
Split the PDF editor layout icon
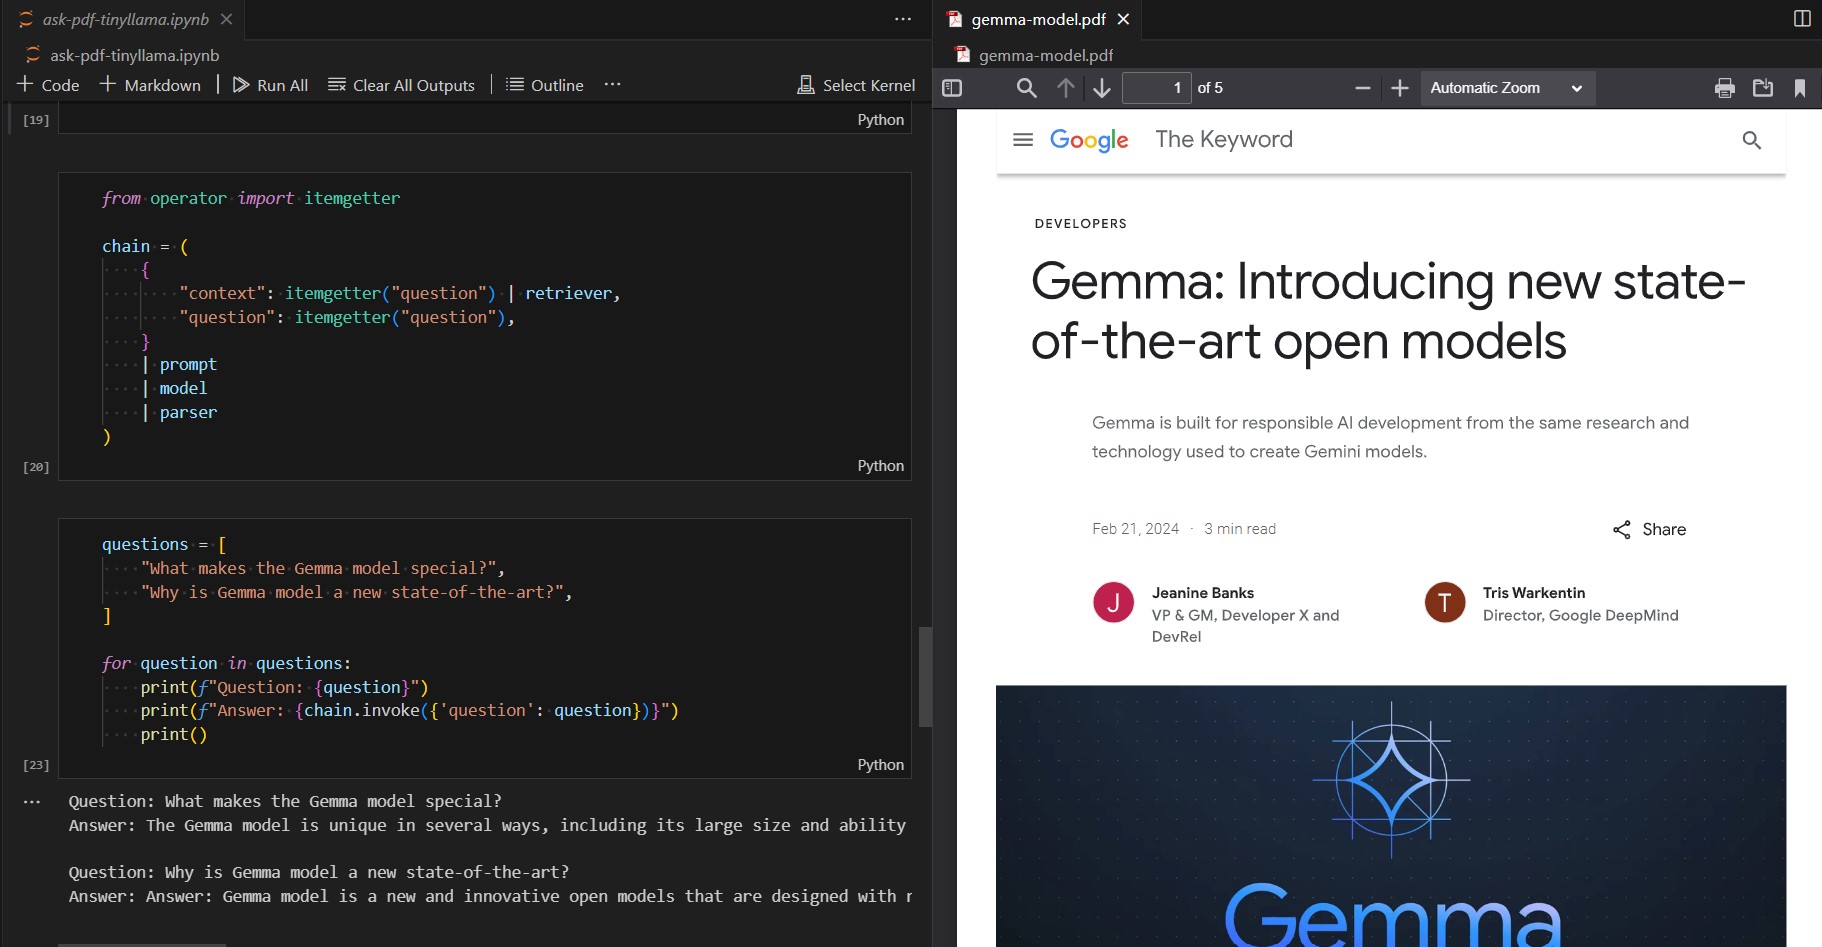pos(1802,19)
